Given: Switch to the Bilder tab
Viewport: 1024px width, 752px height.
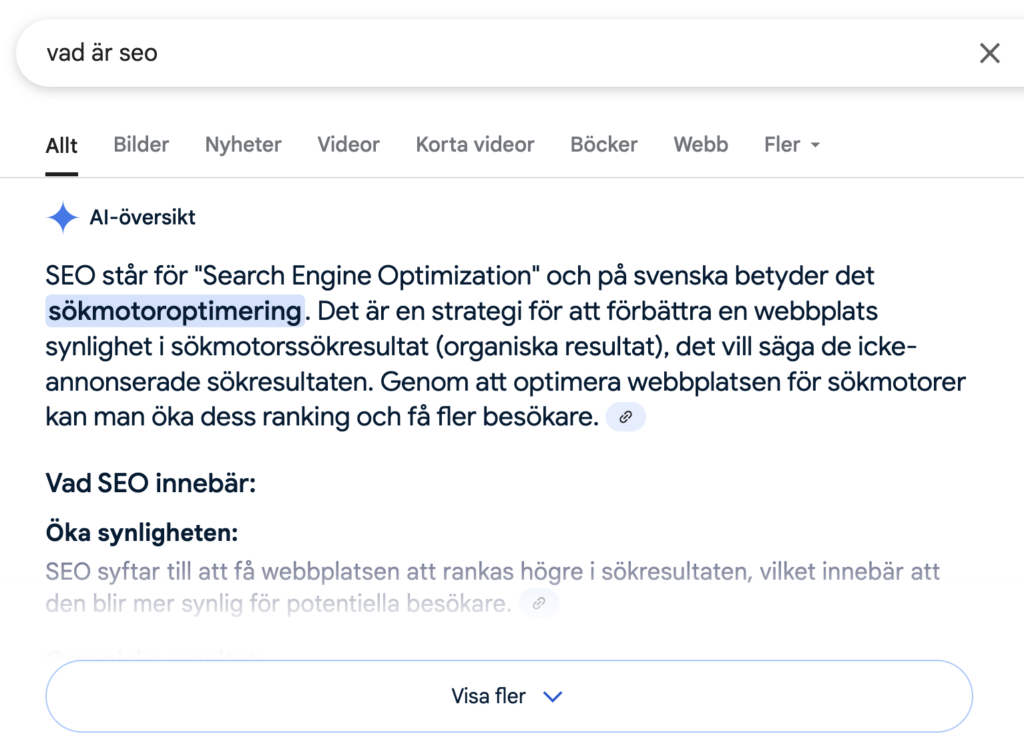Looking at the screenshot, I should 141,144.
